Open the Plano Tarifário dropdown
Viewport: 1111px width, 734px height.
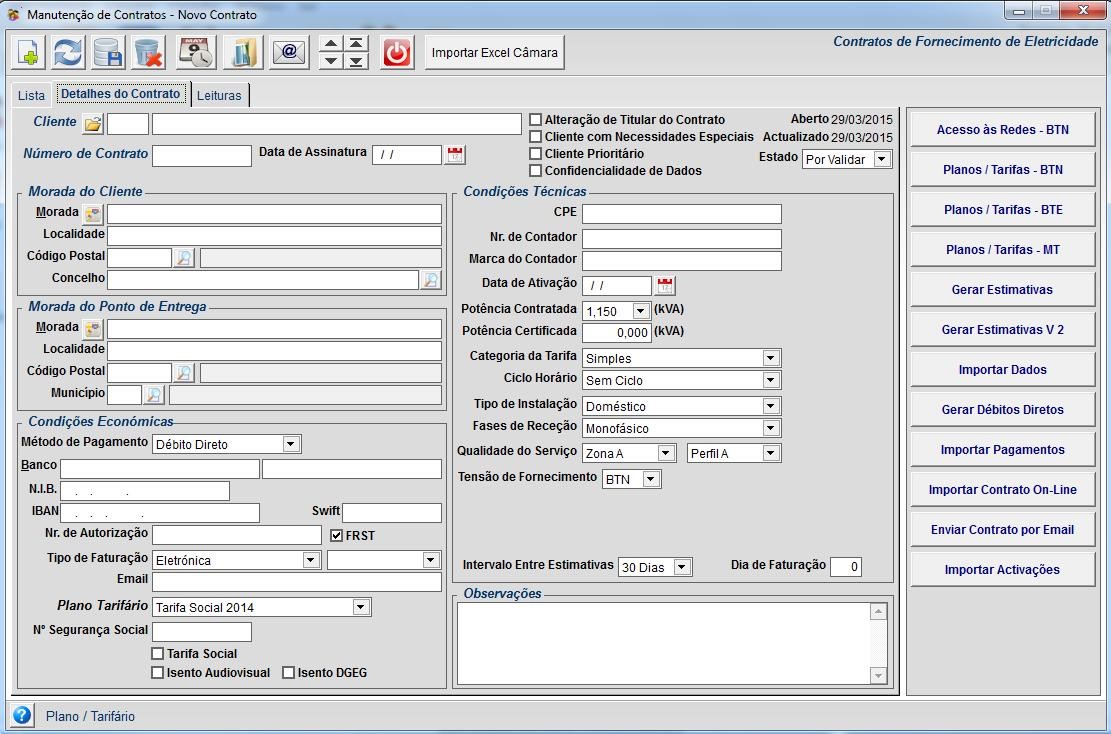click(360, 607)
